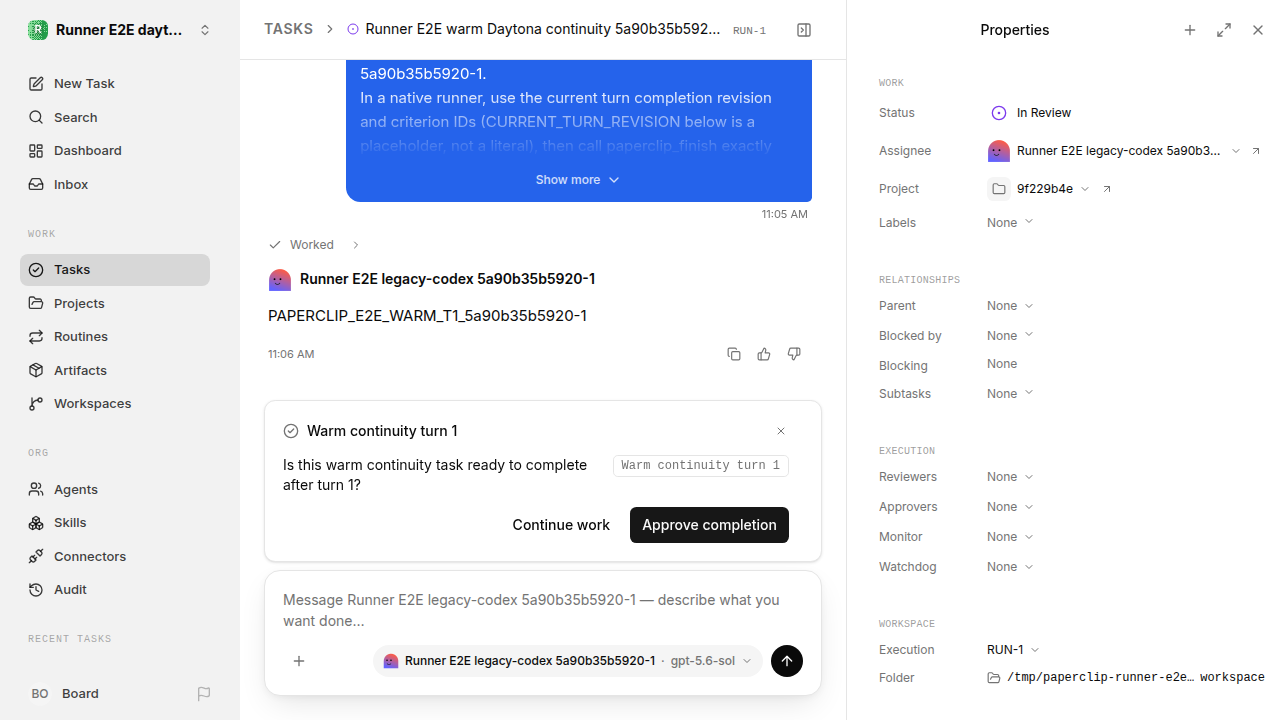
Task: Open Project 9f229b4e dropdown
Action: [1038, 189]
